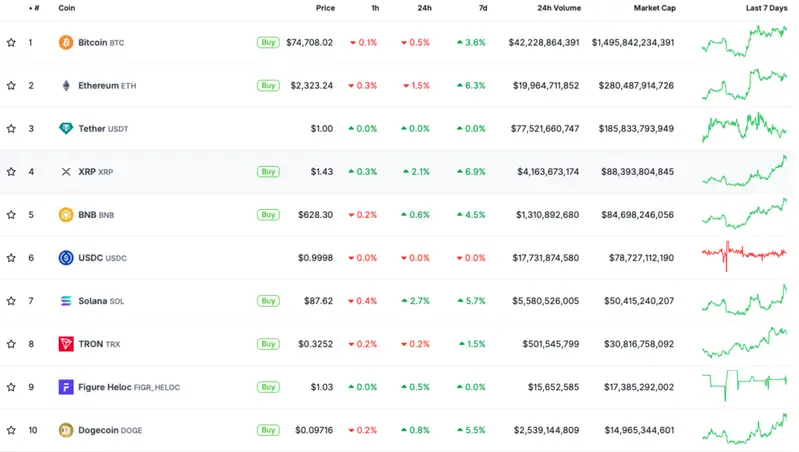This screenshot has width=799, height=452.
Task: Click the USDC coin logo
Action: pos(66,258)
